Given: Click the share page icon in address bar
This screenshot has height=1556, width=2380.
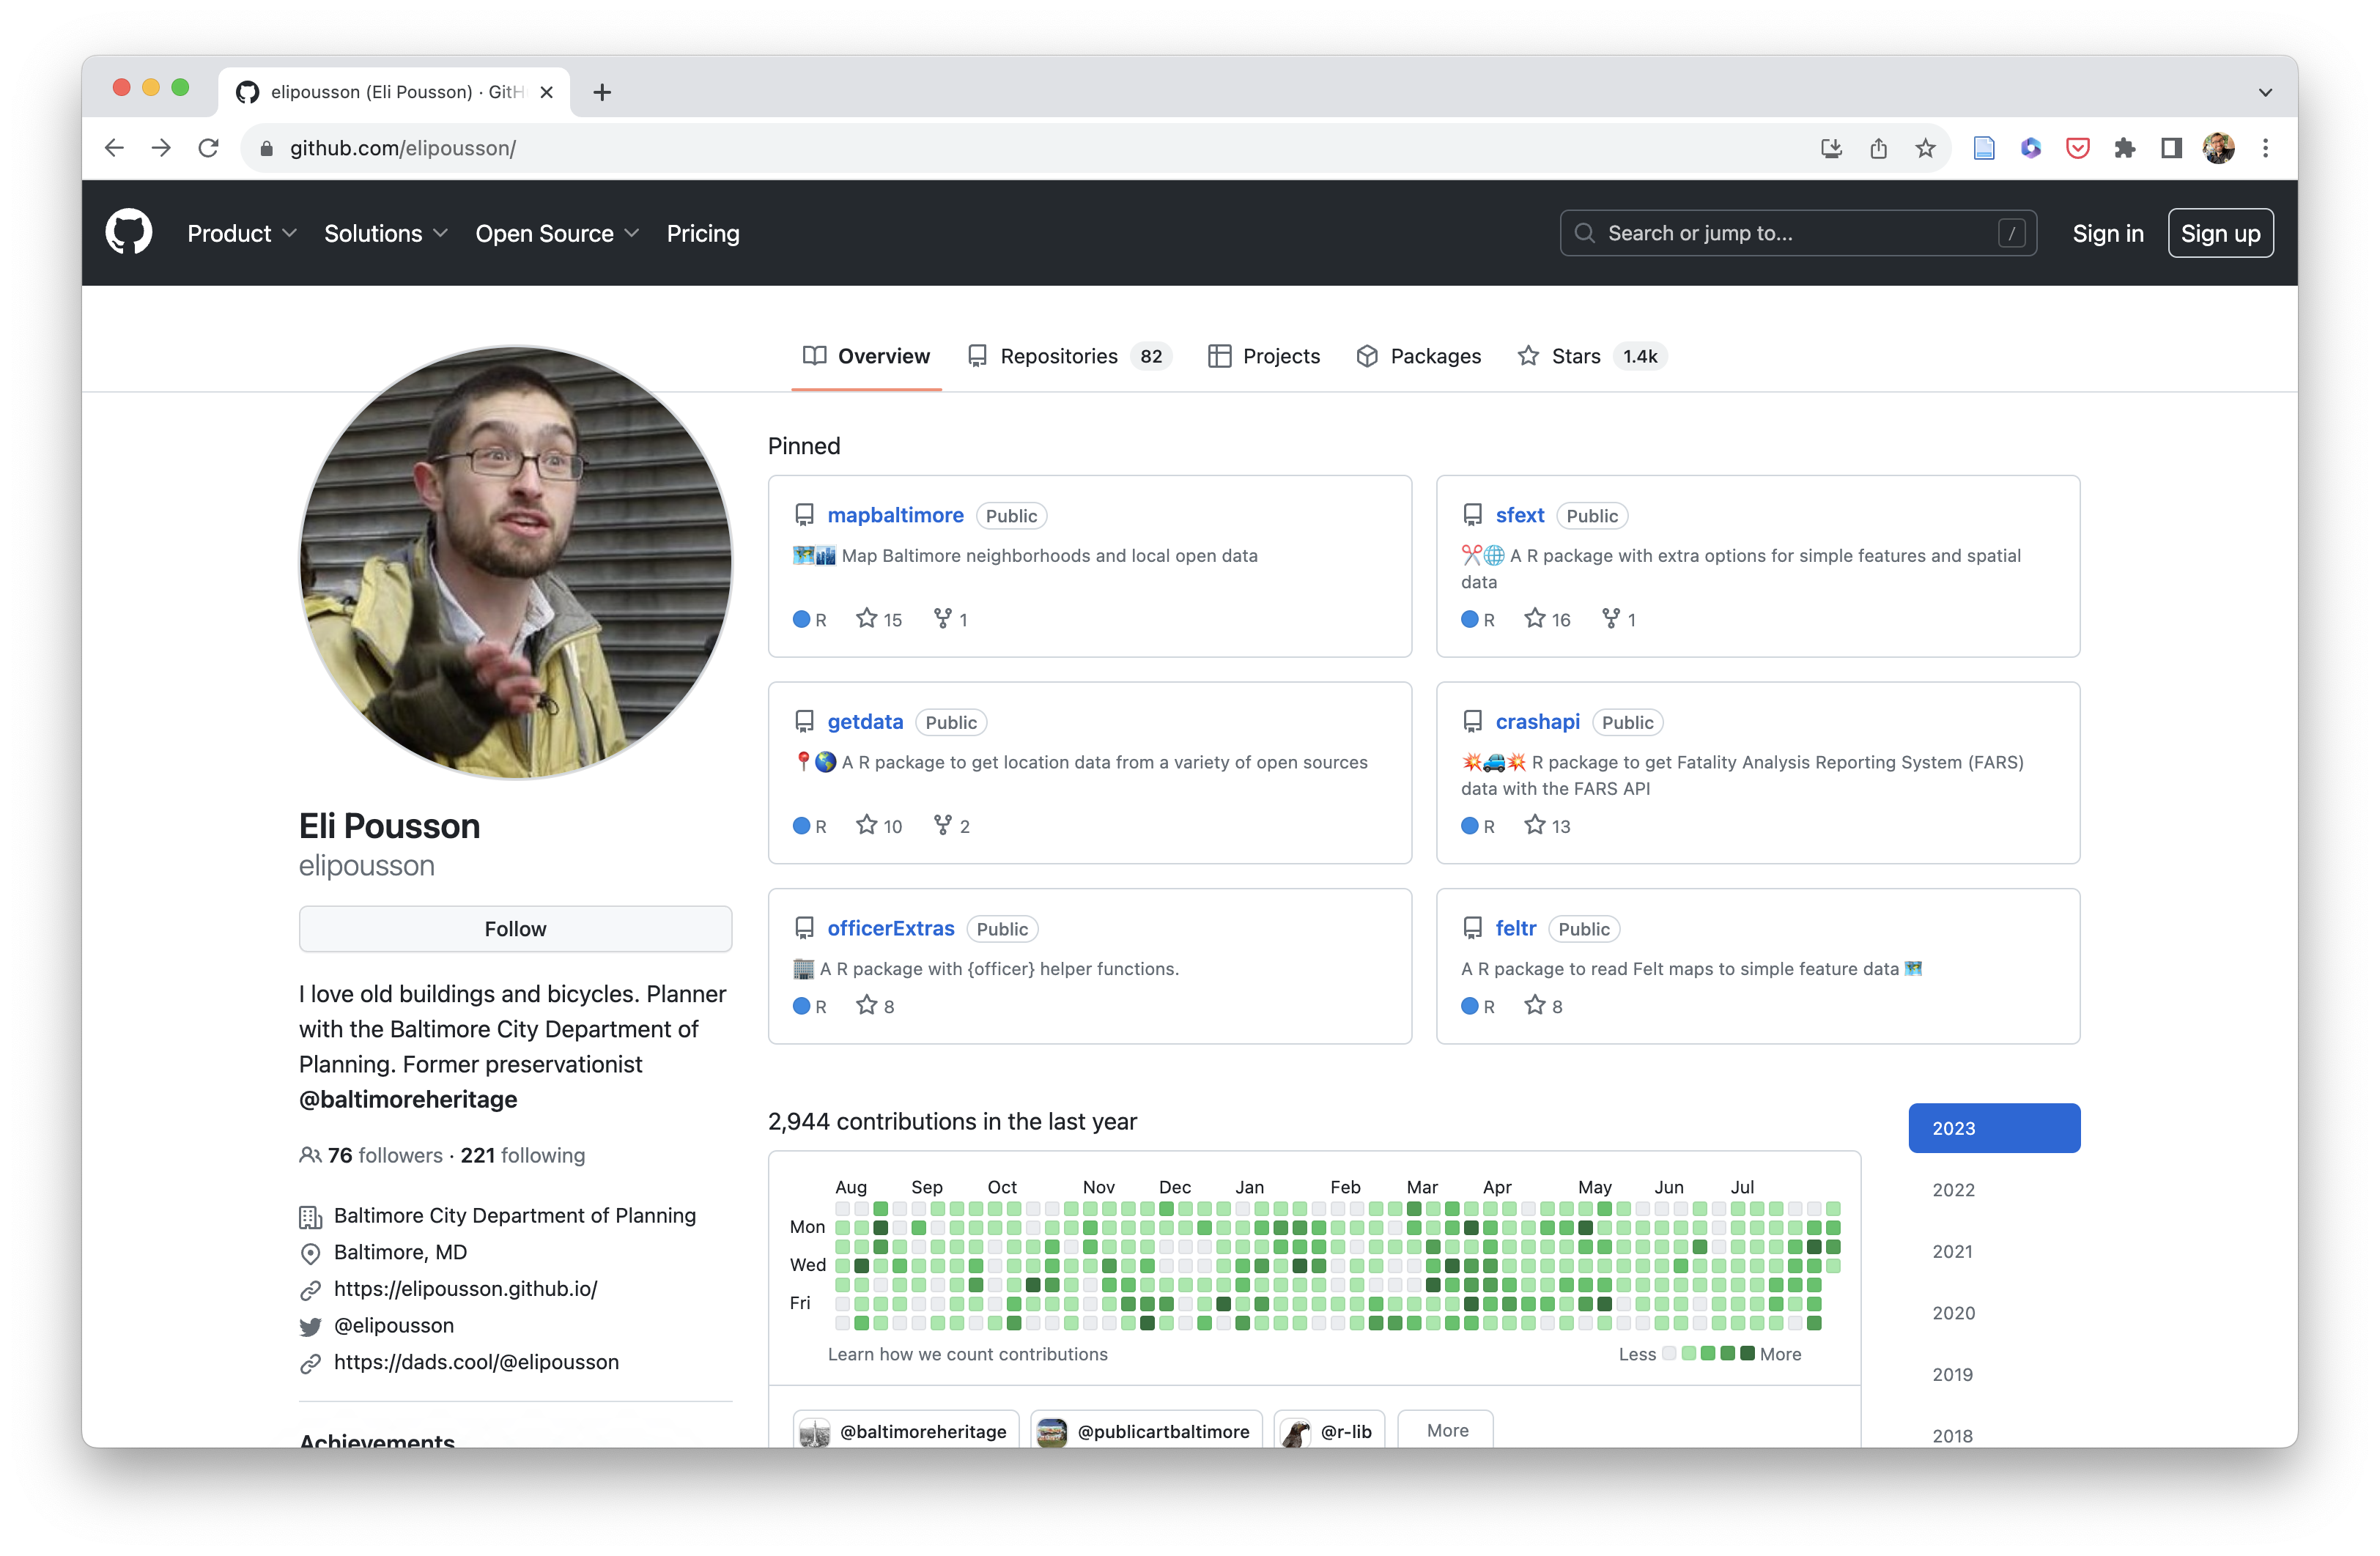Looking at the screenshot, I should pos(1878,148).
